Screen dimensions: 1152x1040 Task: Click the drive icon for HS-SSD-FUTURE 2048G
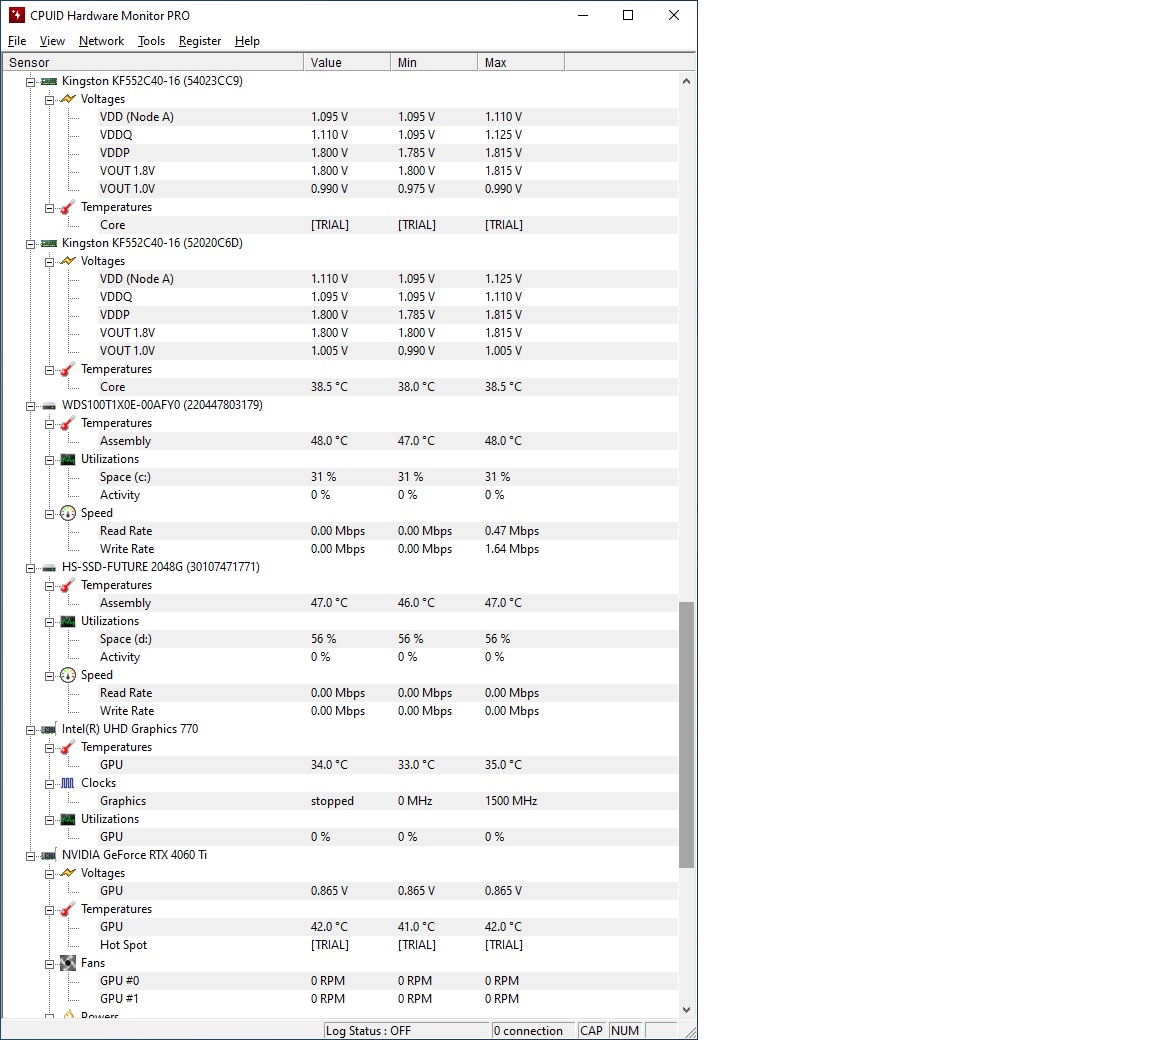tap(49, 568)
